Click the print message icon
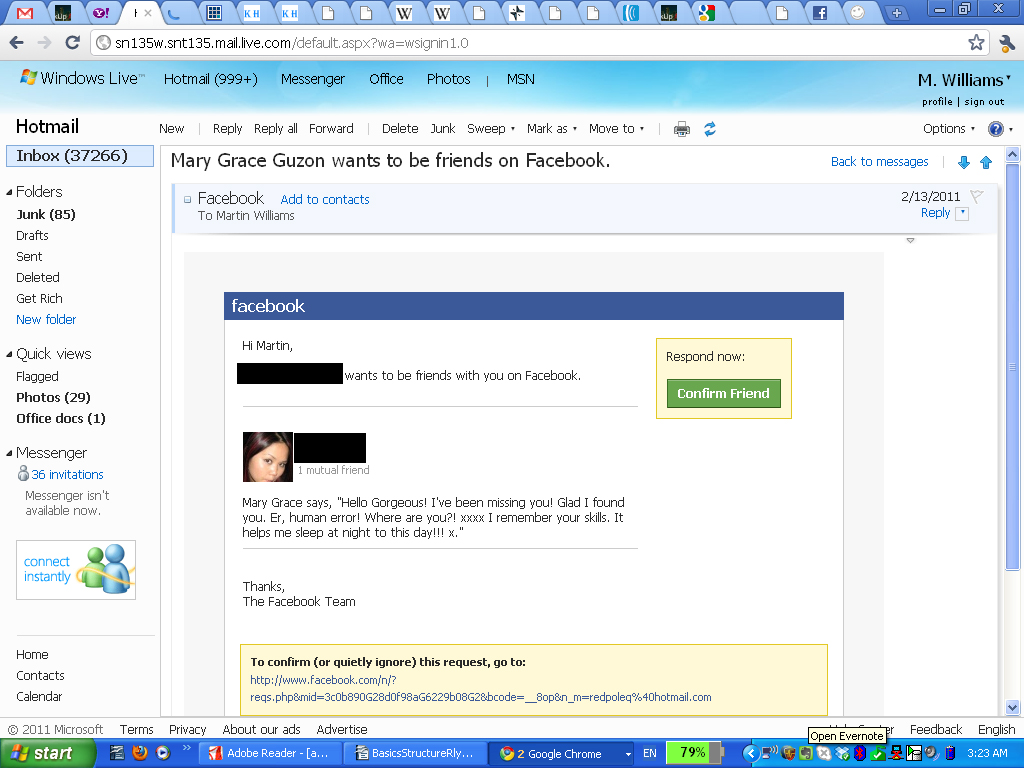This screenshot has width=1024, height=768. click(681, 129)
